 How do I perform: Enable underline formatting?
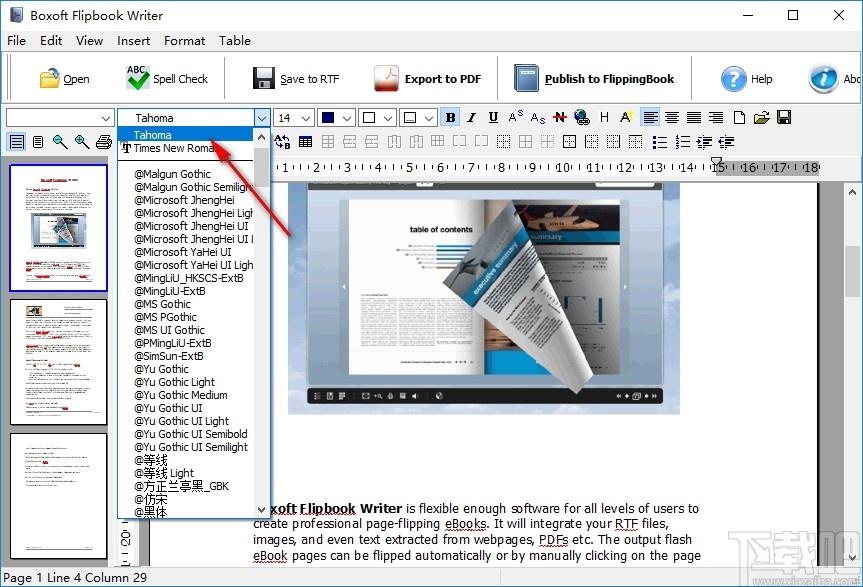pos(491,117)
